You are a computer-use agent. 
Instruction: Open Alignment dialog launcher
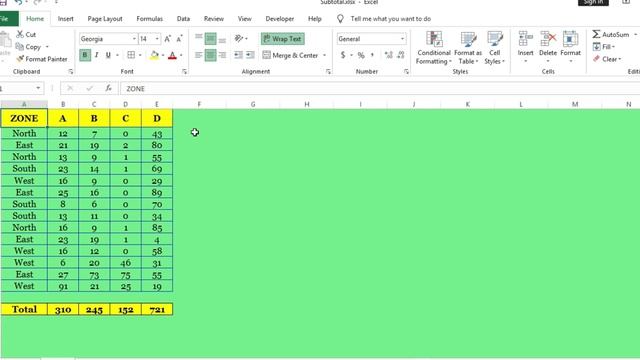(328, 71)
